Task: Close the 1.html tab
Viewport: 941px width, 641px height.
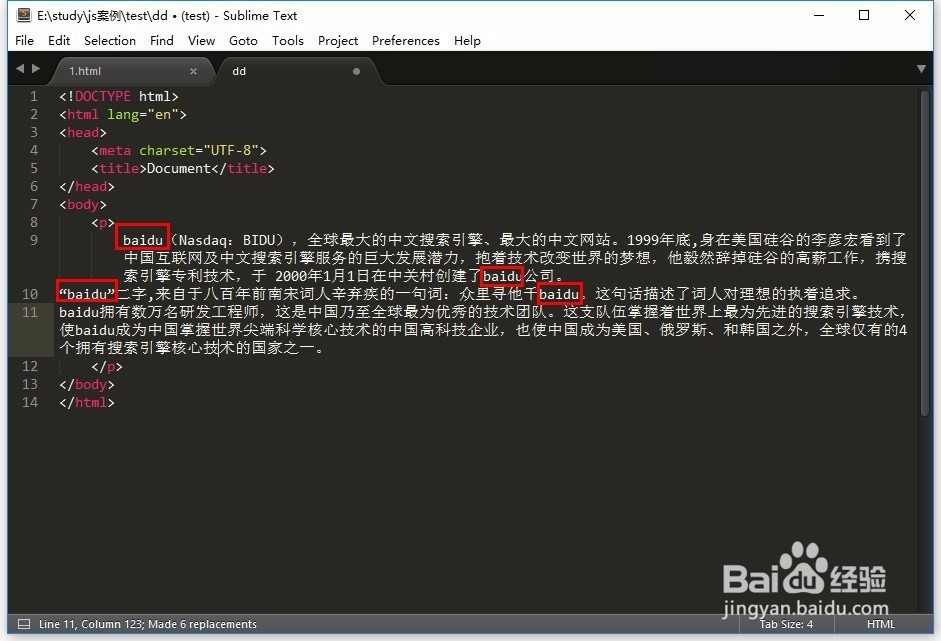Action: 193,71
